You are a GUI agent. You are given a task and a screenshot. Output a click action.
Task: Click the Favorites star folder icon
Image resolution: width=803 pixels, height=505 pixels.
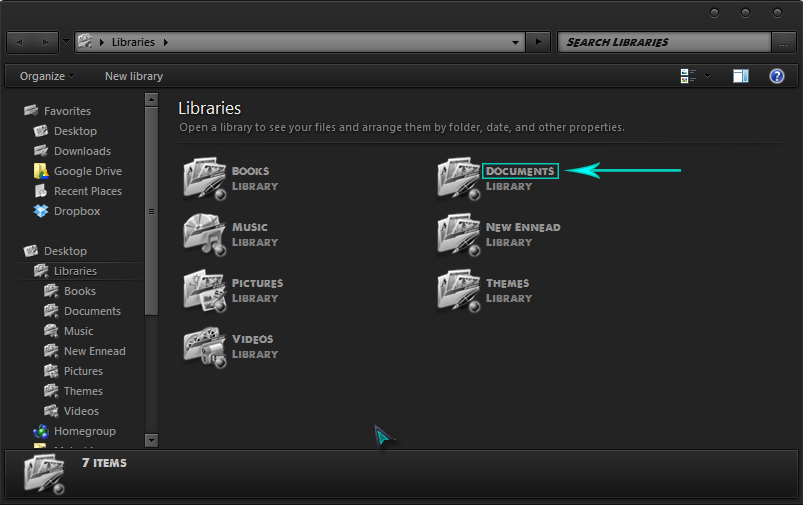(31, 110)
